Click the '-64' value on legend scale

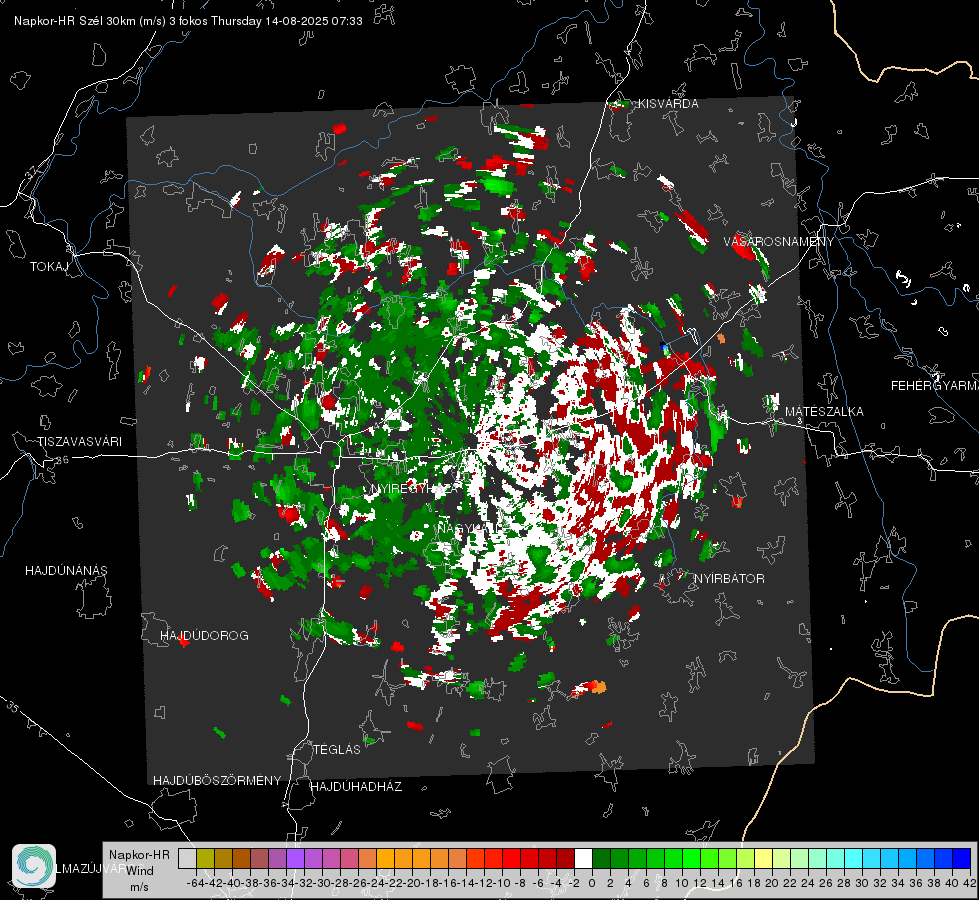[x=196, y=883]
